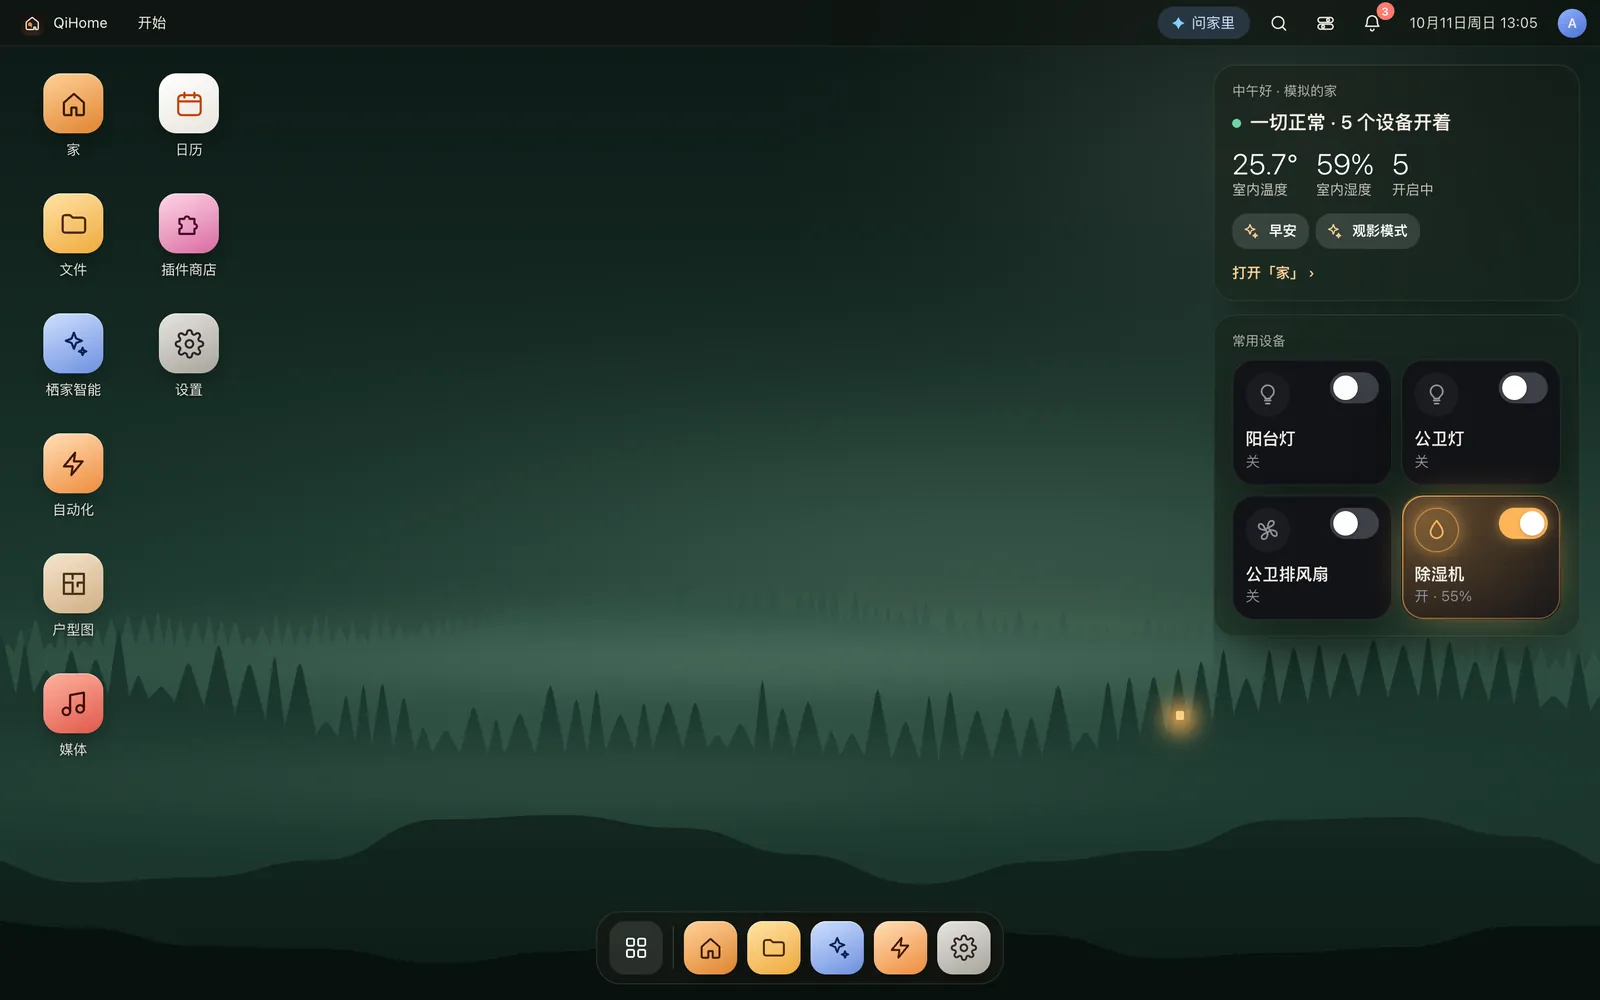Click the lightning automation icon in dock
The height and width of the screenshot is (1000, 1600).
(x=900, y=948)
